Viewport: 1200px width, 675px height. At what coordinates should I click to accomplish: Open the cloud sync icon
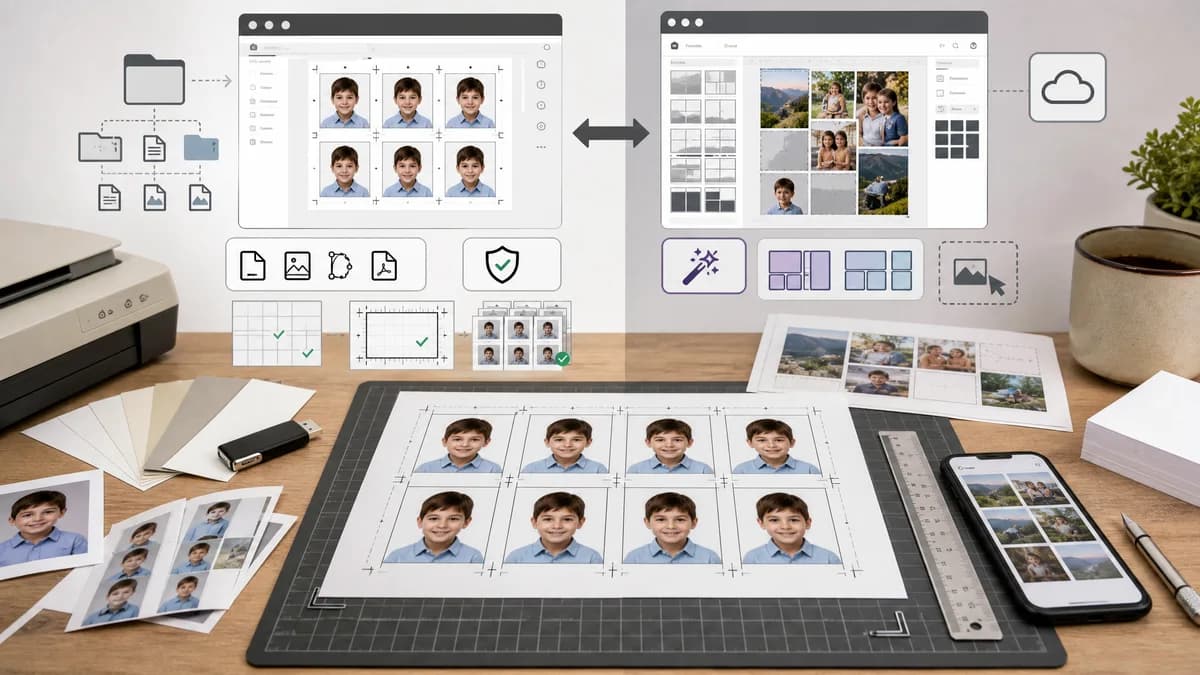click(1067, 88)
